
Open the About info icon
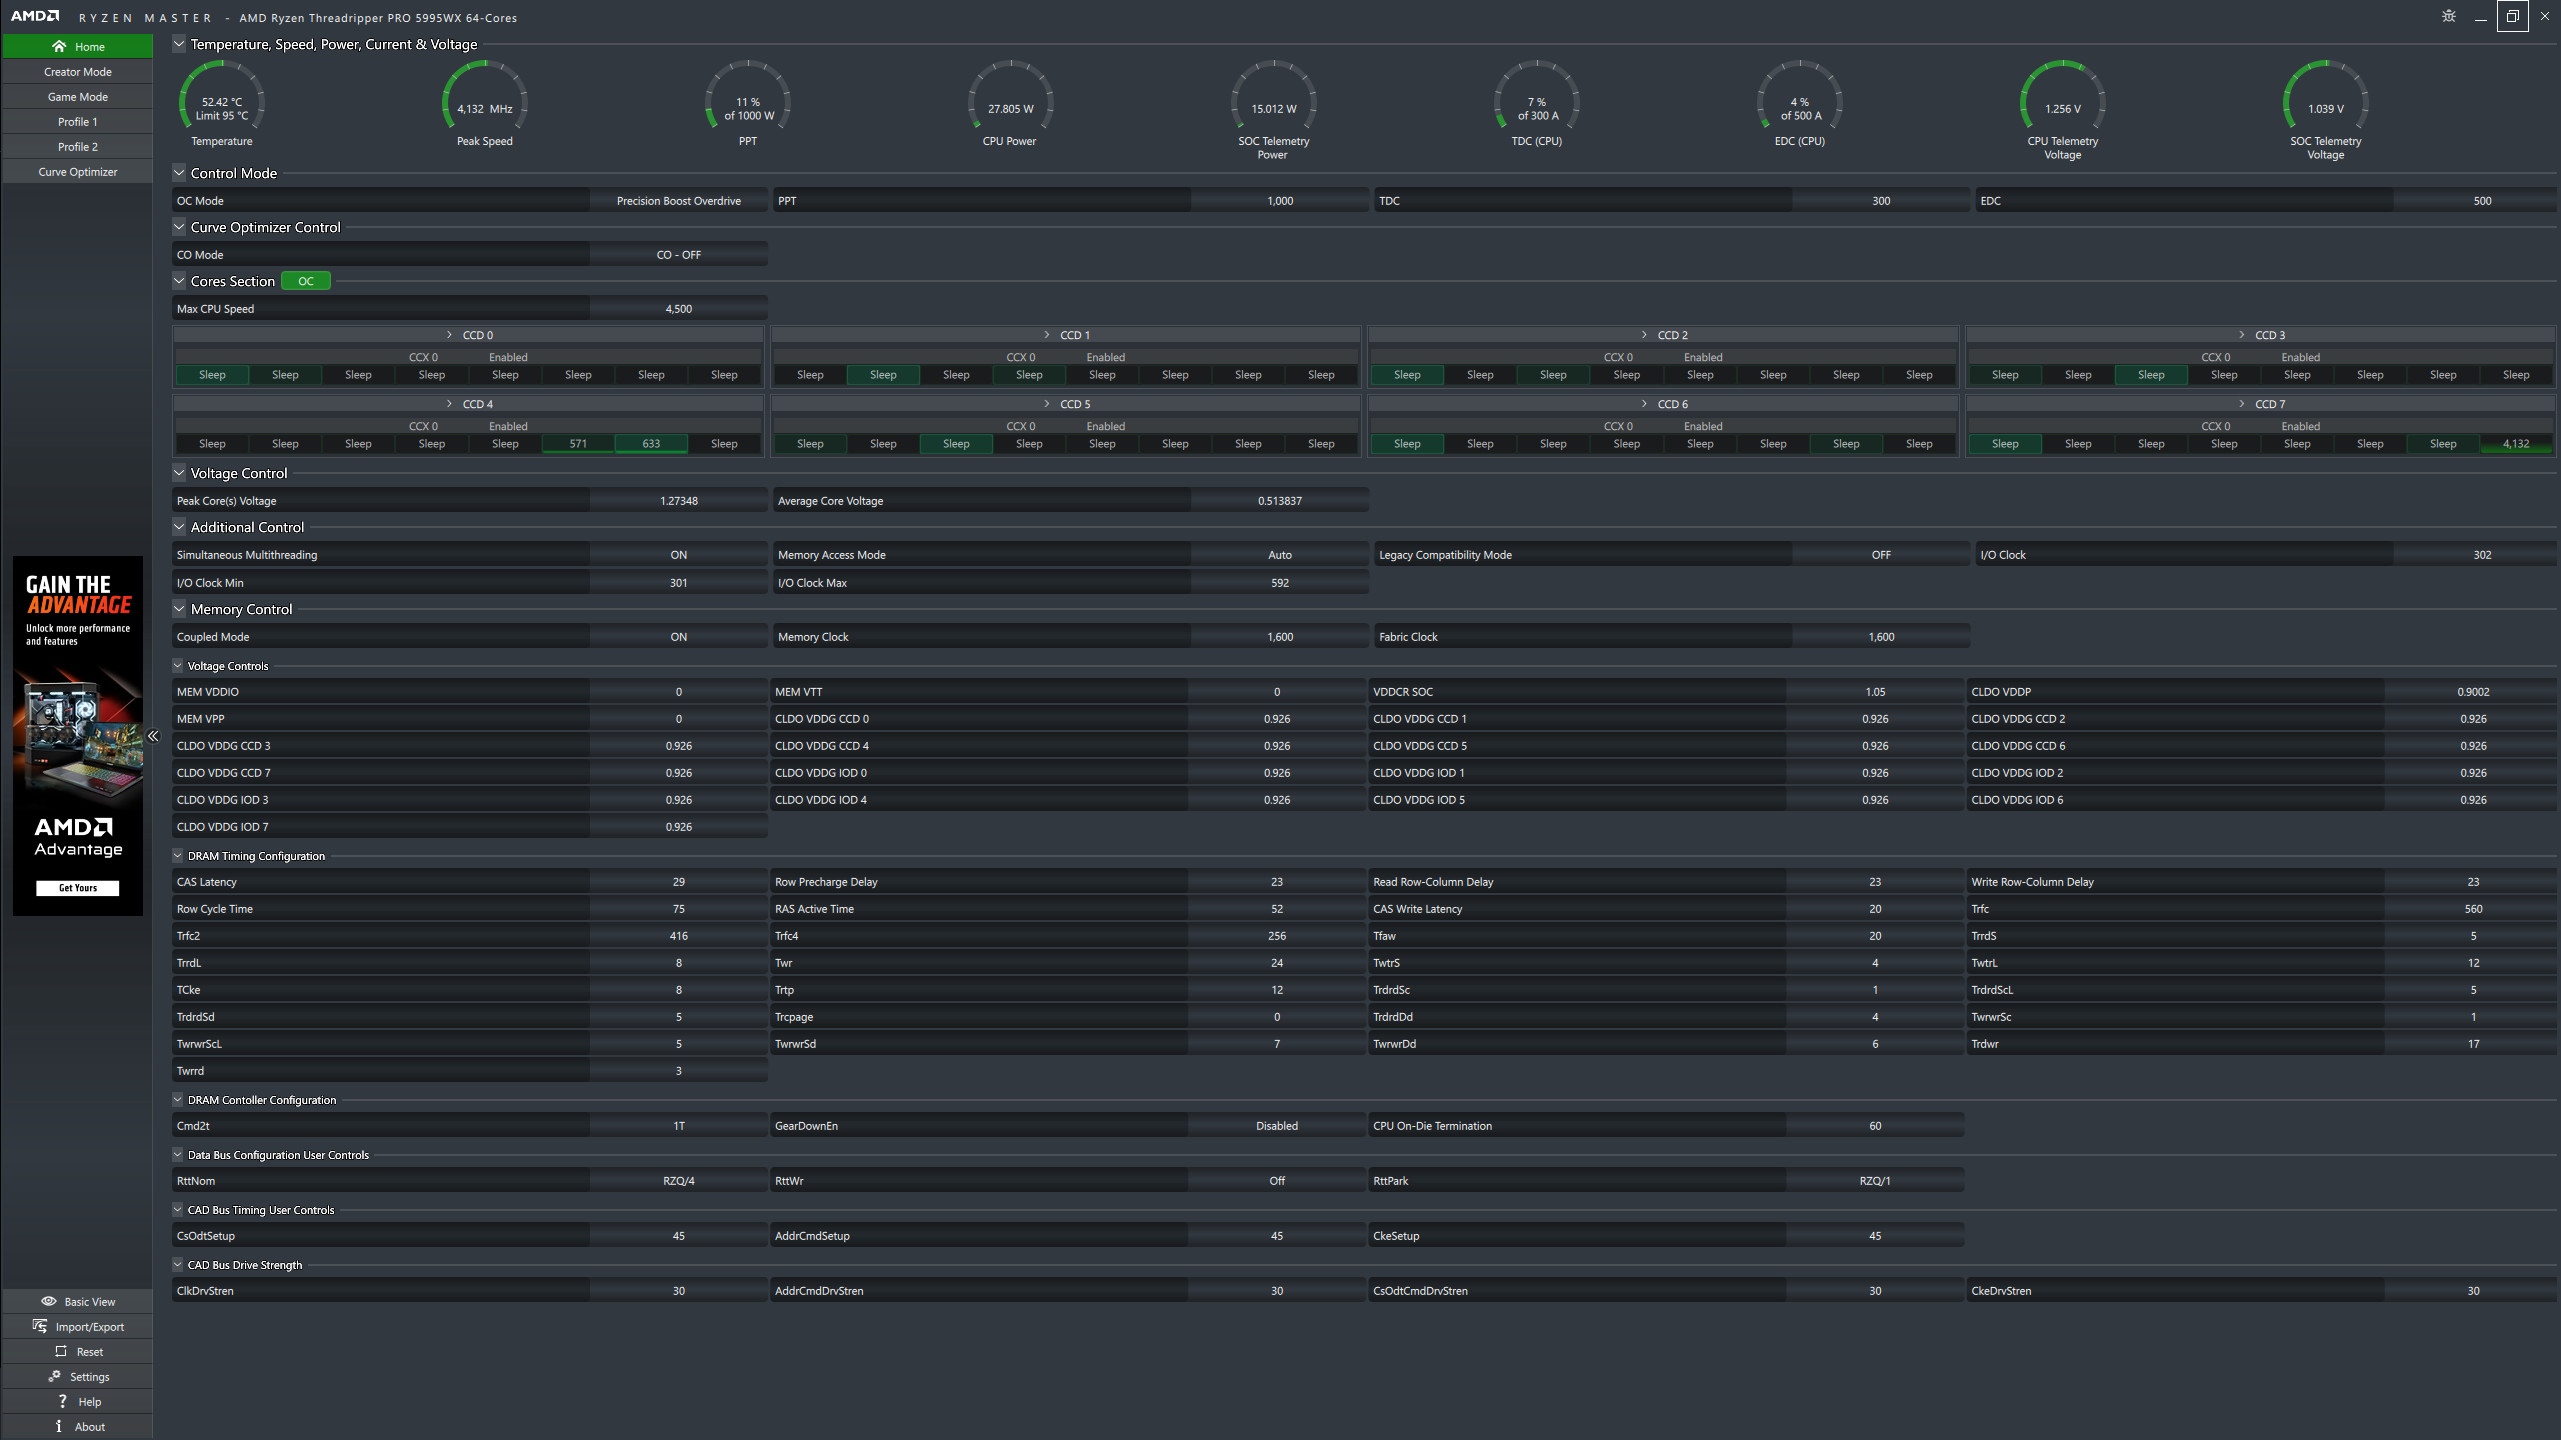coord(59,1426)
